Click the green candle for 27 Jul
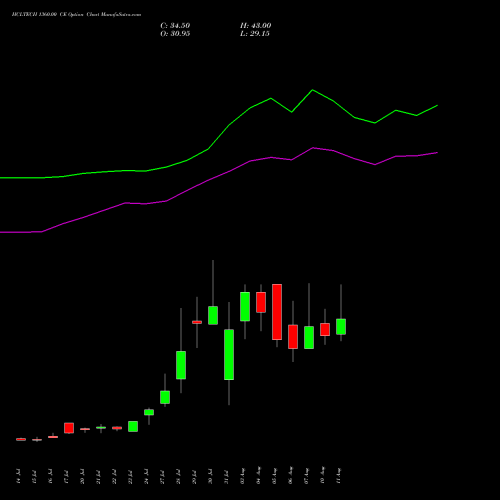Viewport: 500px width, 500px height. 165,397
